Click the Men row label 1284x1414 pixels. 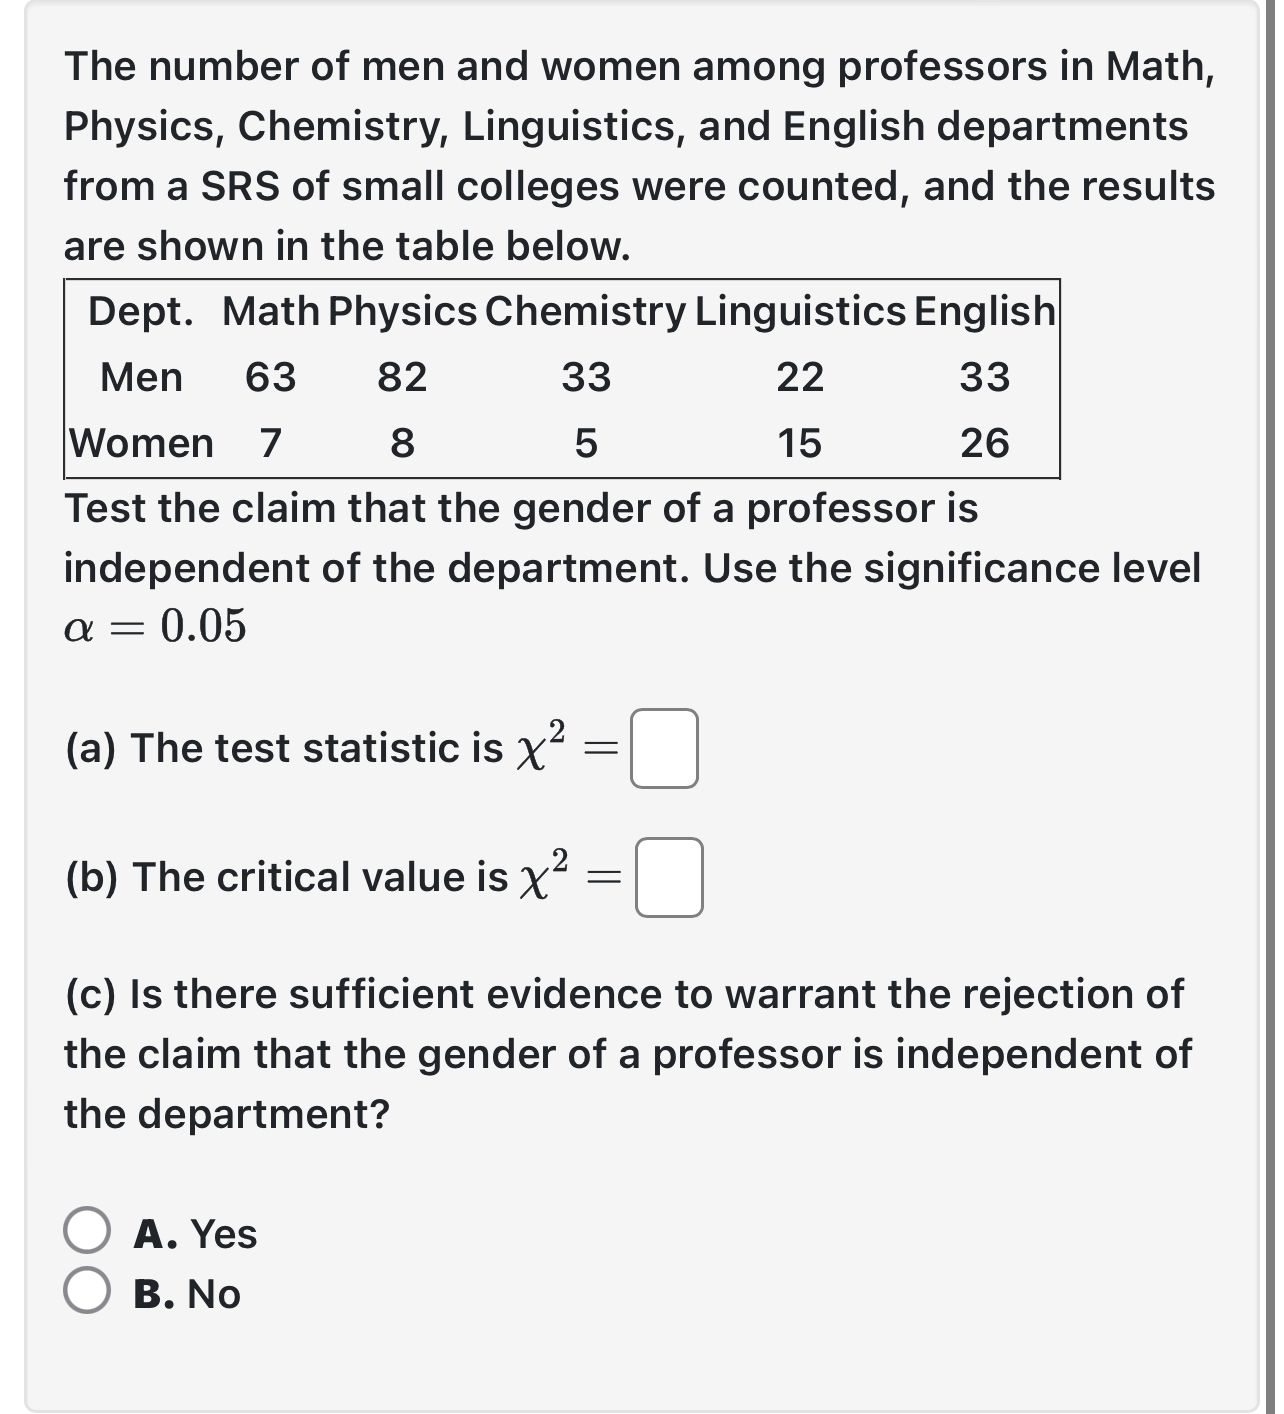142,377
